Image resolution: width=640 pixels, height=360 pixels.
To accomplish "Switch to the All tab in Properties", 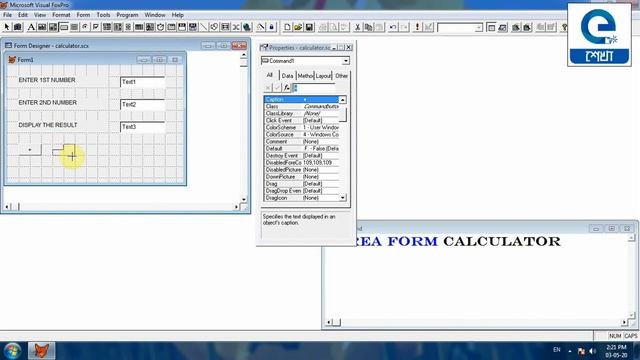I will (269, 76).
